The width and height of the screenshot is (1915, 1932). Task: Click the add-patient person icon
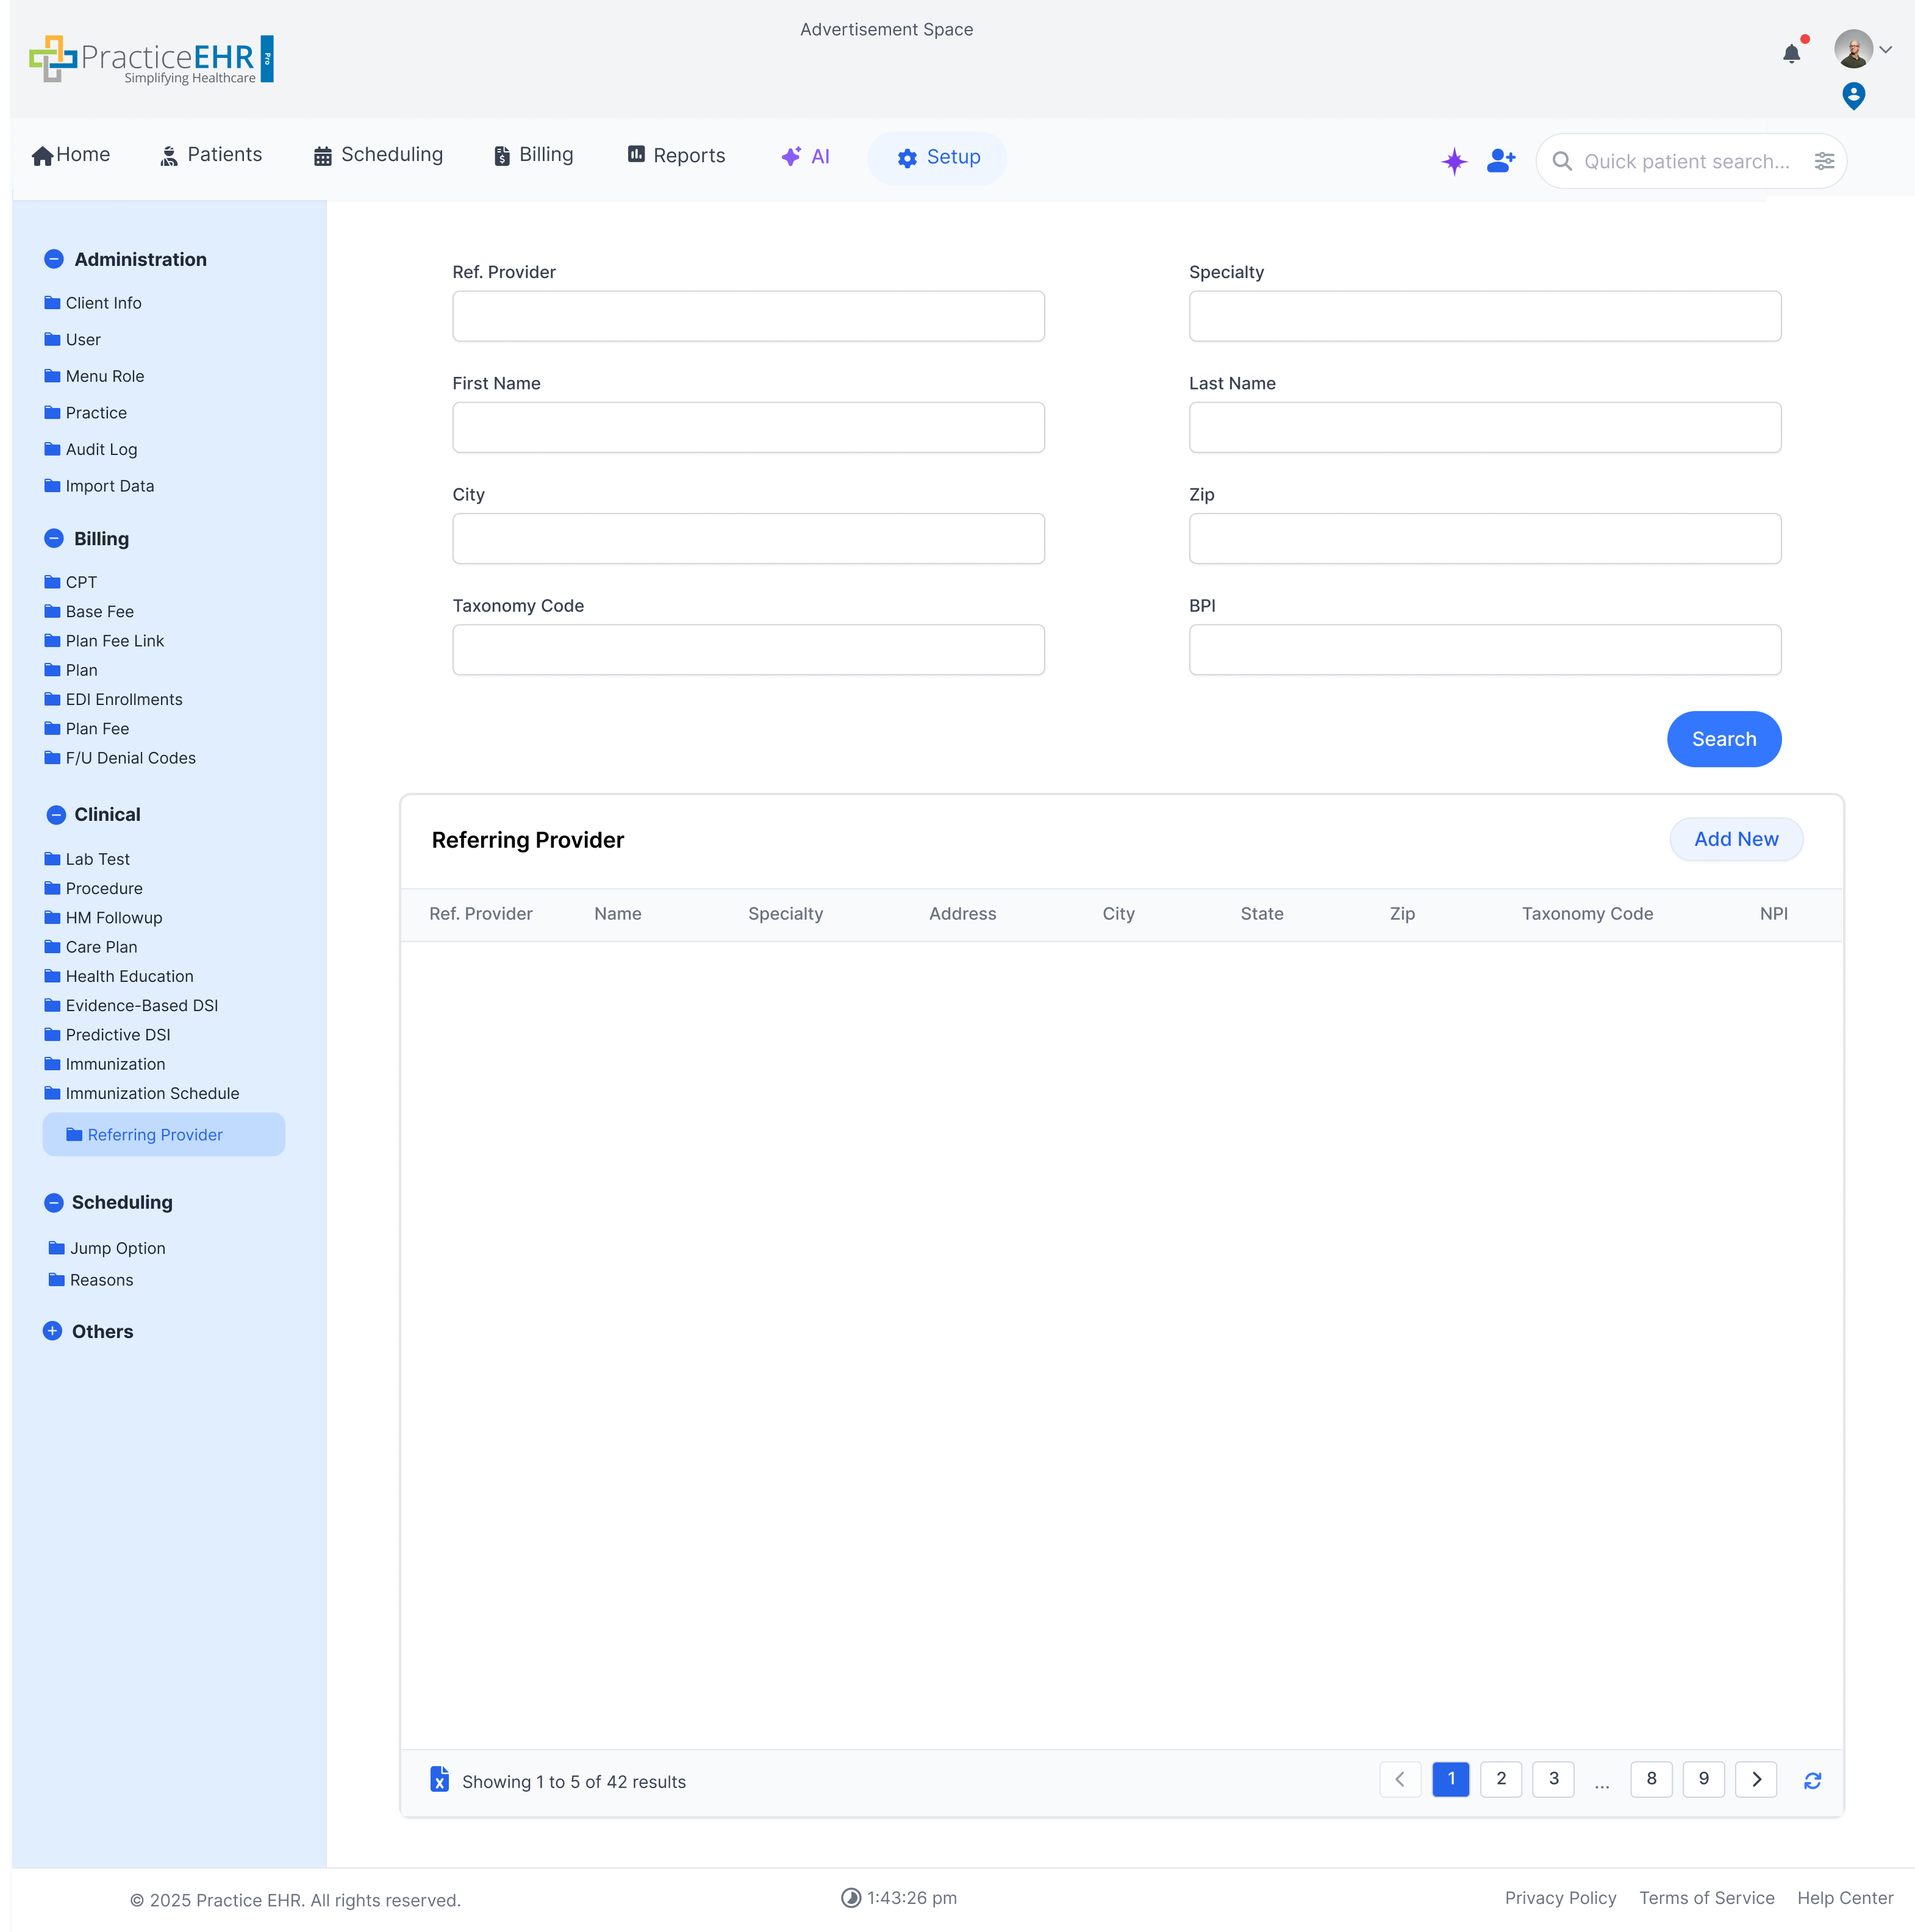click(x=1501, y=161)
